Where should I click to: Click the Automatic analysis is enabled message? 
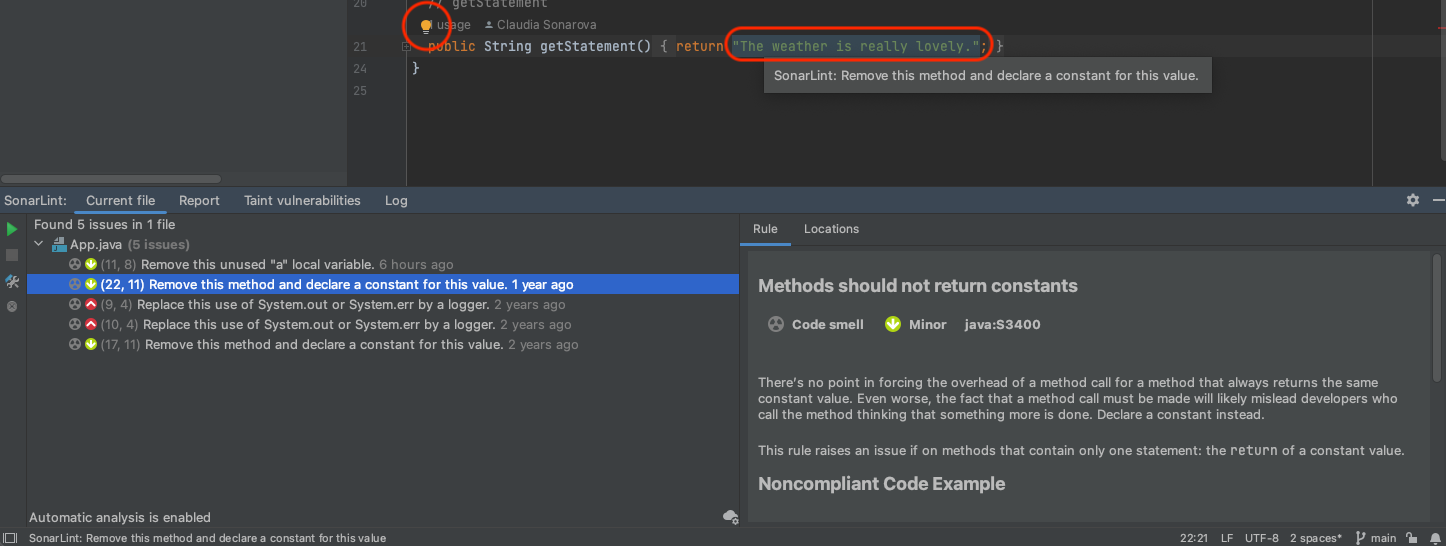pyautogui.click(x=120, y=517)
